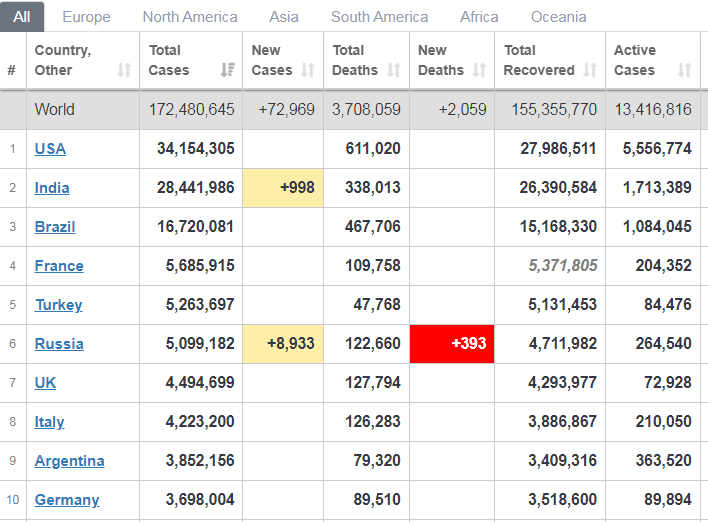
Task: Select France italic recovered value 5,371,805
Action: click(x=563, y=266)
